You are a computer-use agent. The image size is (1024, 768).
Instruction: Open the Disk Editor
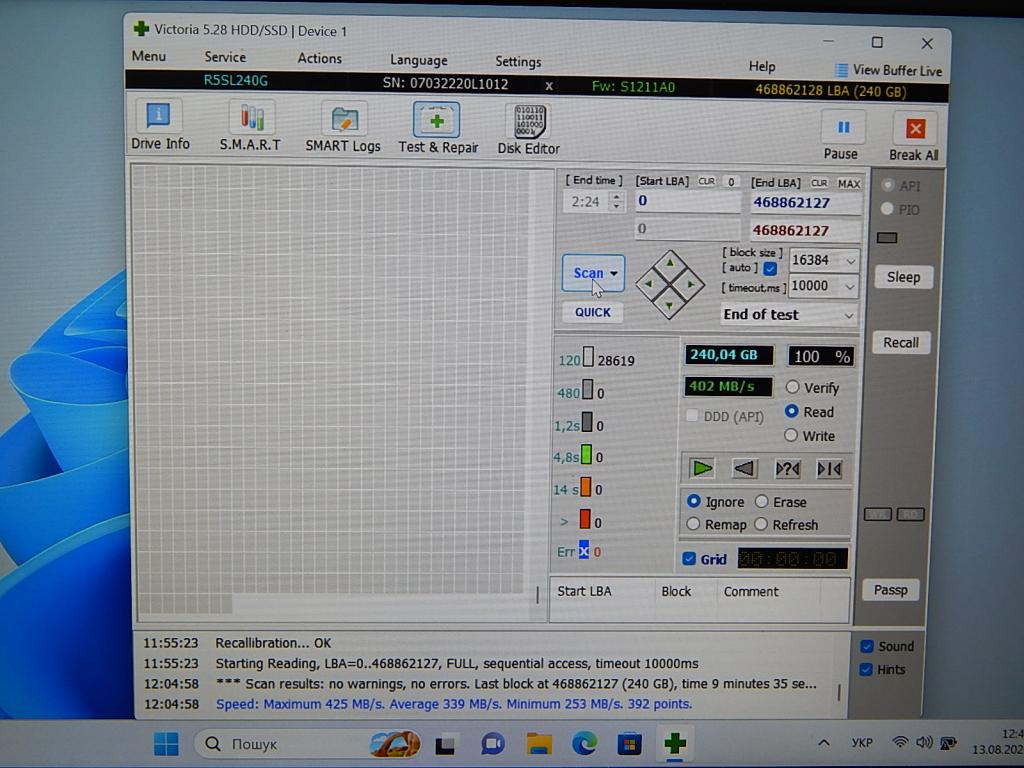[x=528, y=131]
